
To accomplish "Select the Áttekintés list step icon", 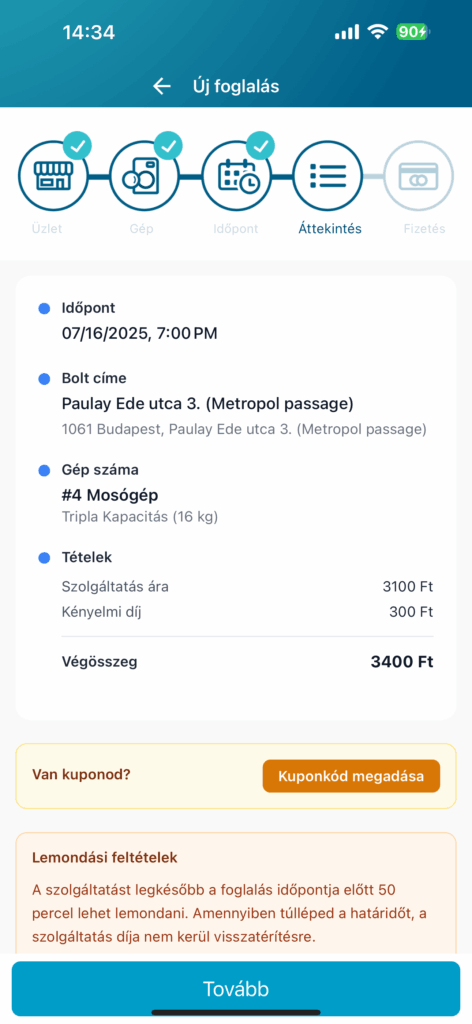I will (x=327, y=176).
